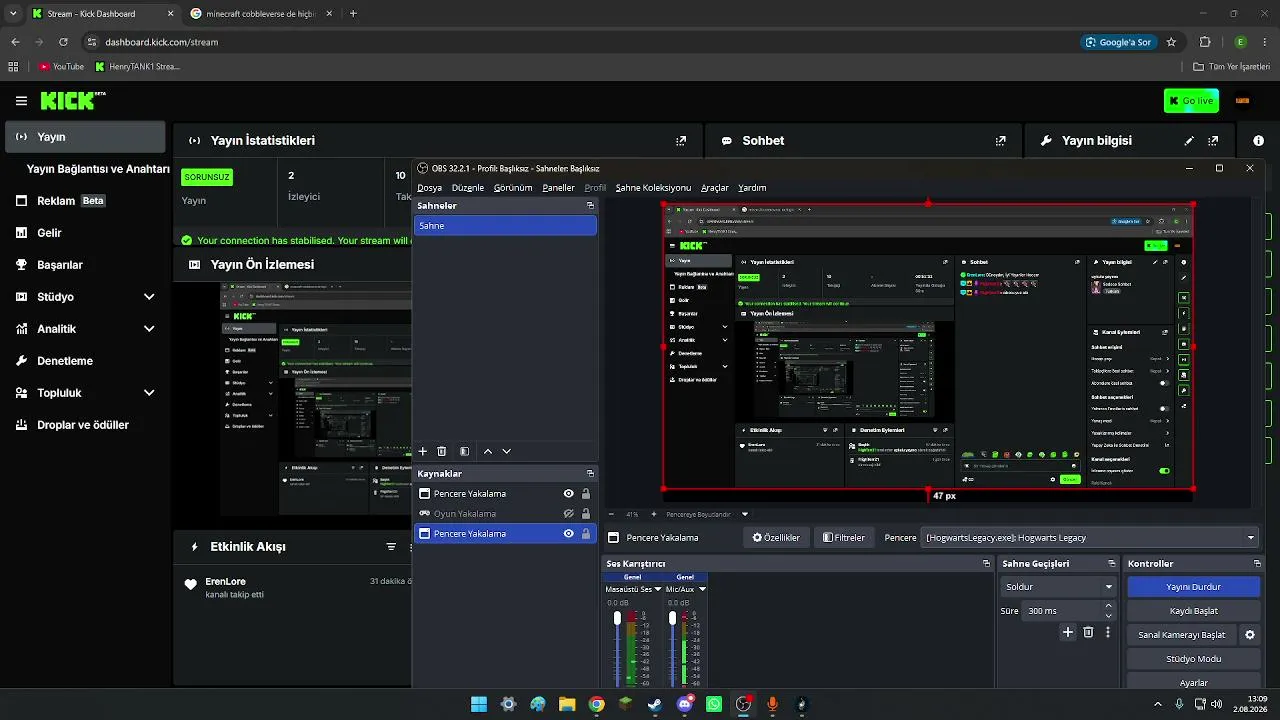Move the scene down with the down arrow
1280x720 pixels.
coord(507,452)
